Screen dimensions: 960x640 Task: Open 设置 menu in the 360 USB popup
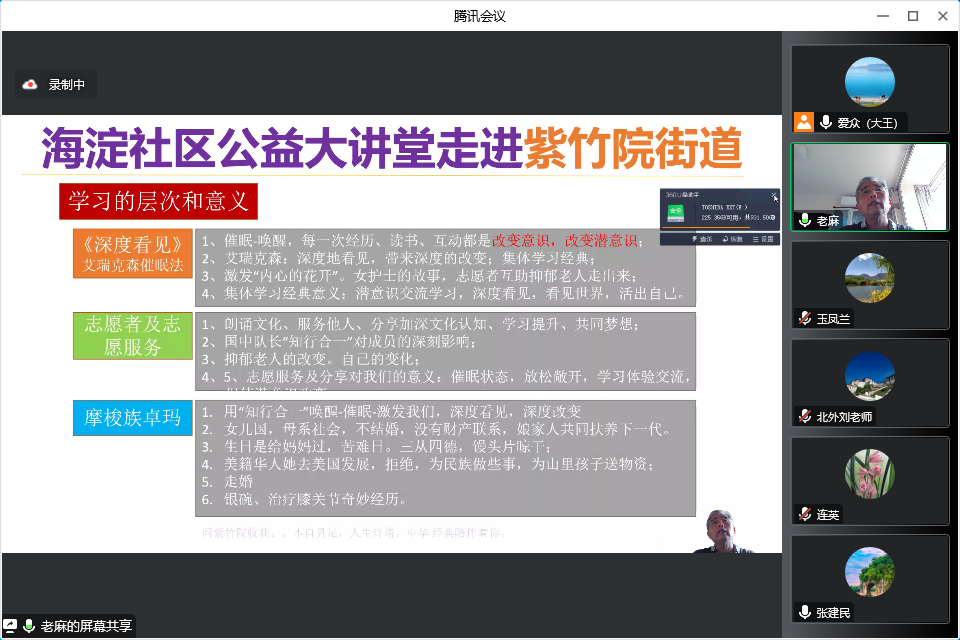pyautogui.click(x=763, y=240)
